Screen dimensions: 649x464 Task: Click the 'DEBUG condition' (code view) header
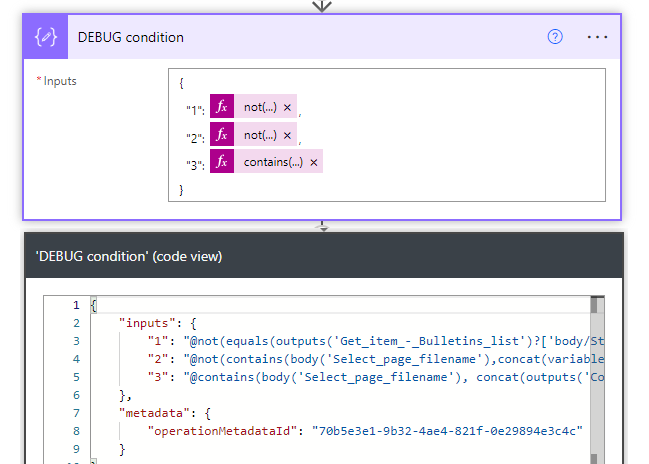(129, 256)
